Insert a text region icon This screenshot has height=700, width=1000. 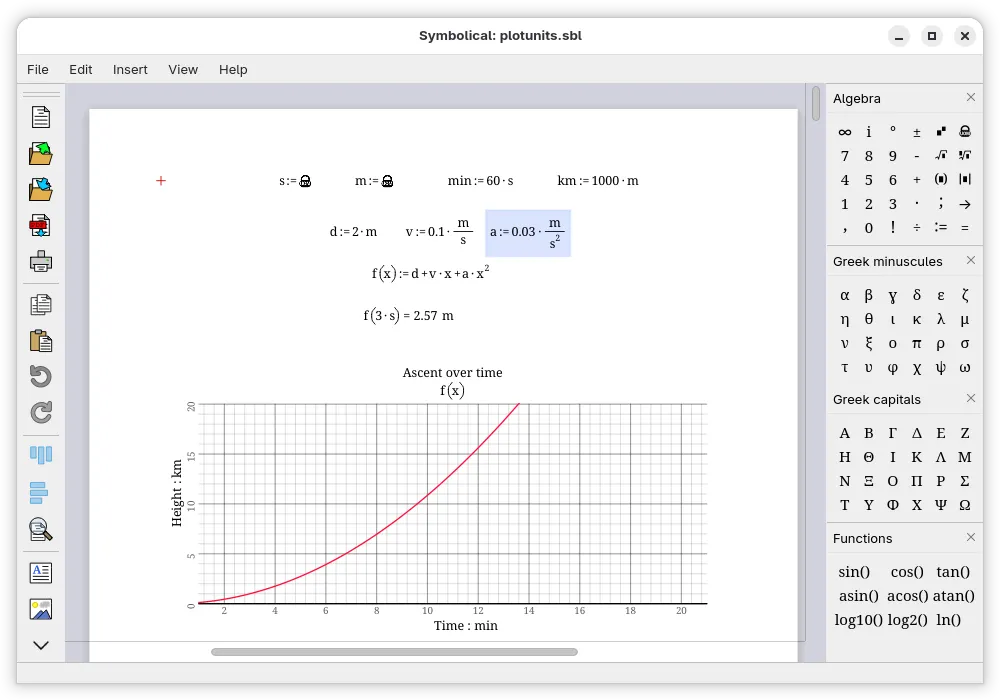click(41, 572)
